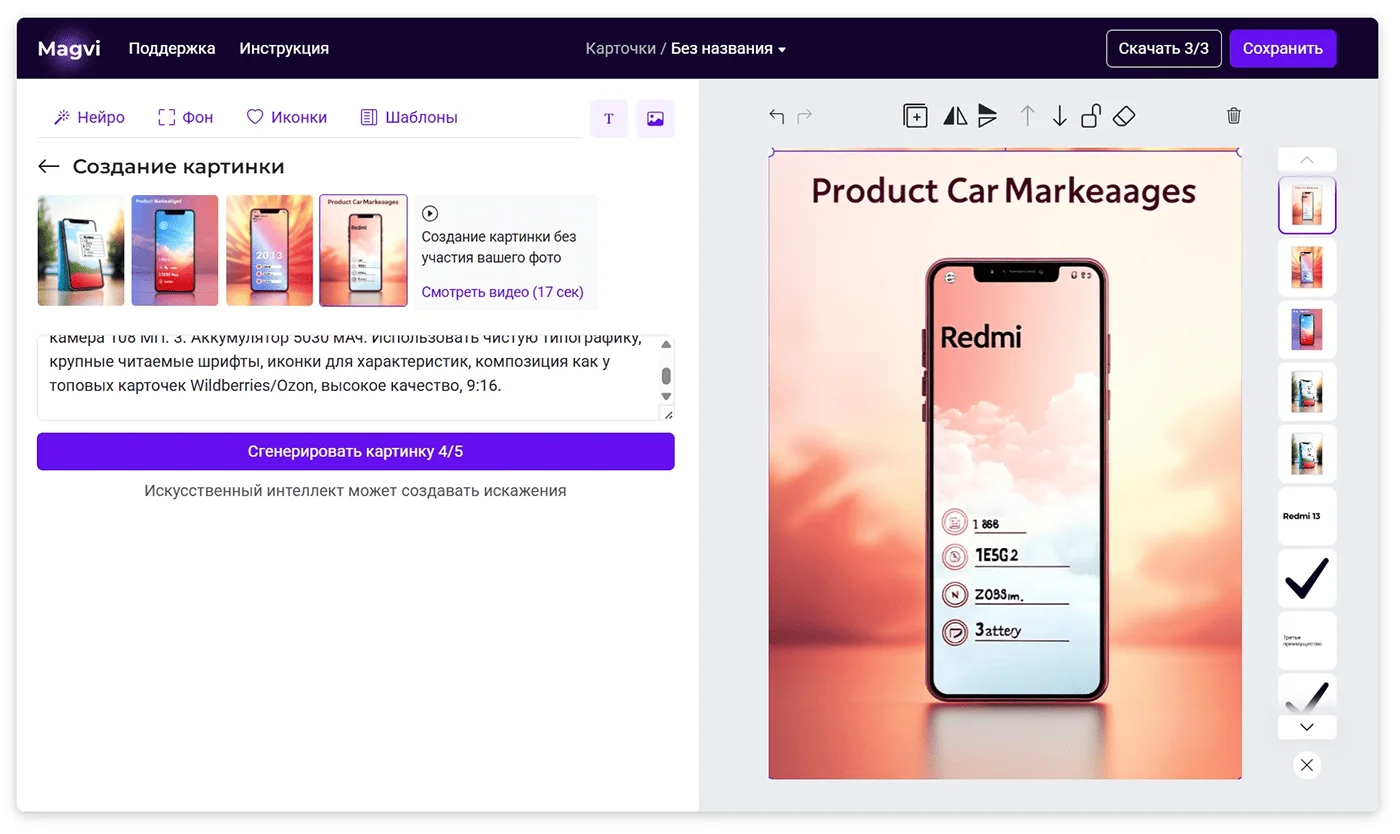Go to Карточки breadcrumb
The width and height of the screenshot is (1400, 834).
[620, 48]
